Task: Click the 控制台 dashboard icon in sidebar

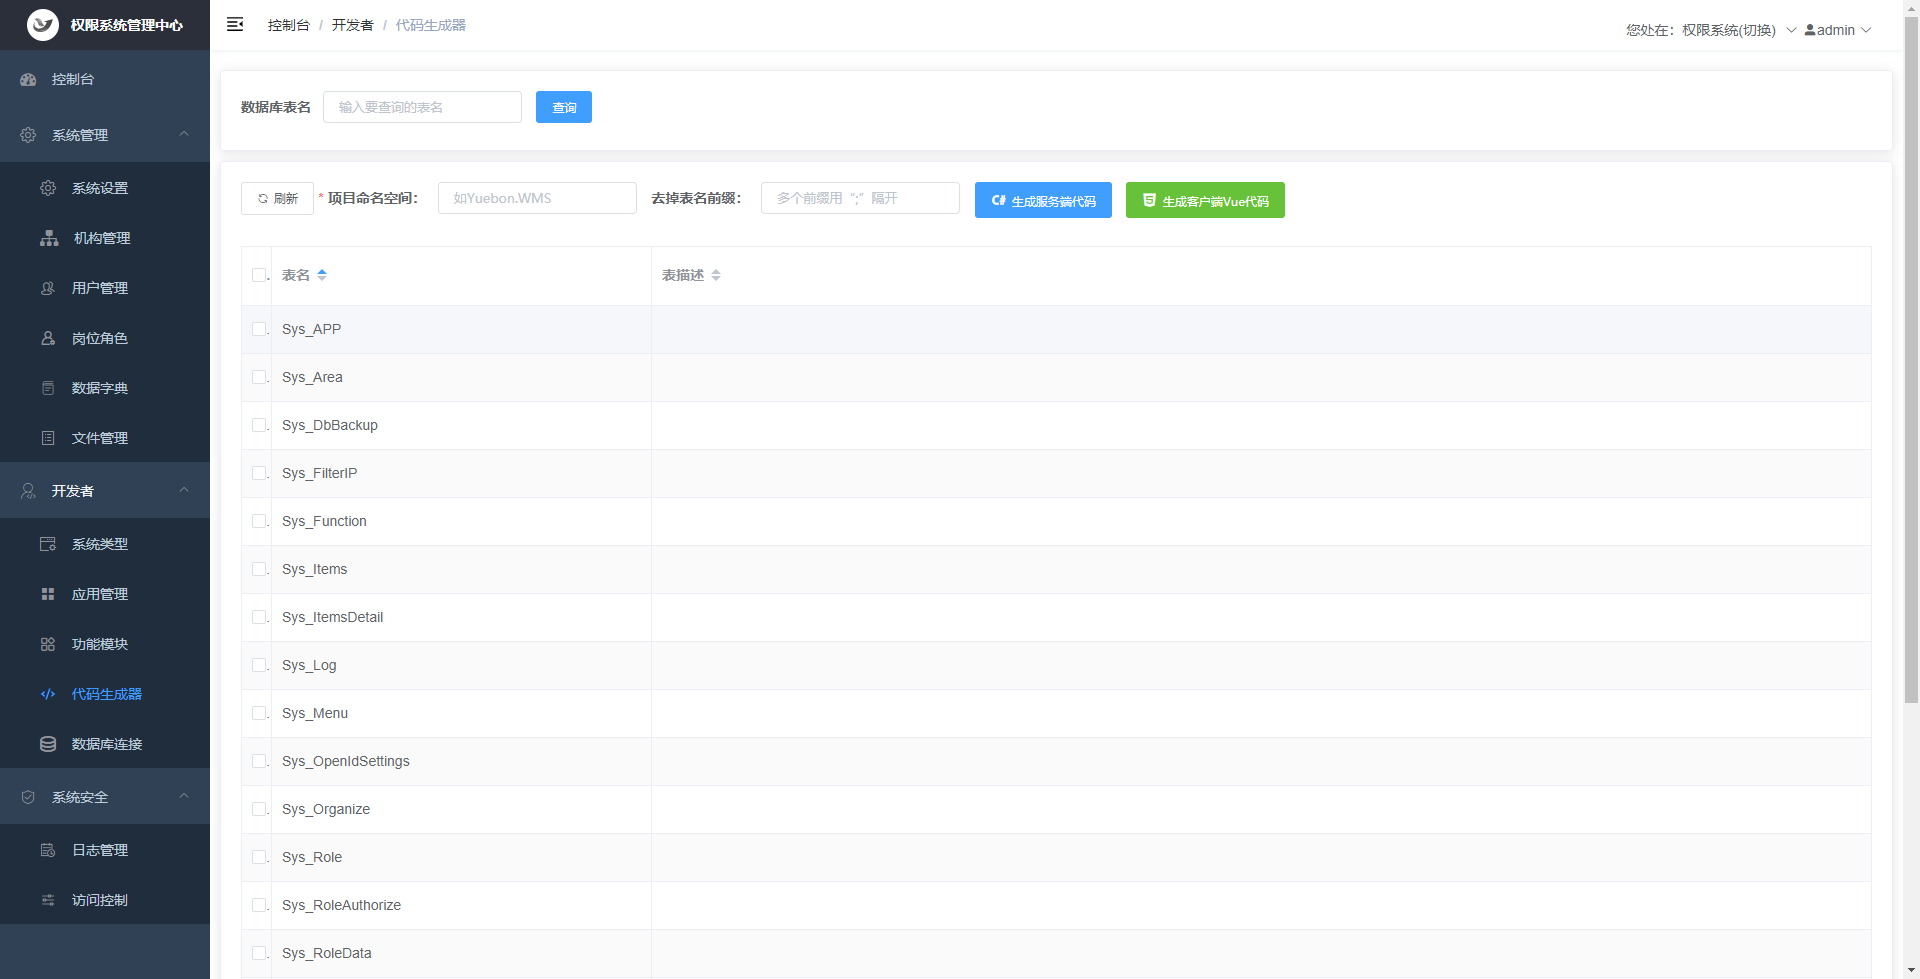Action: point(28,79)
